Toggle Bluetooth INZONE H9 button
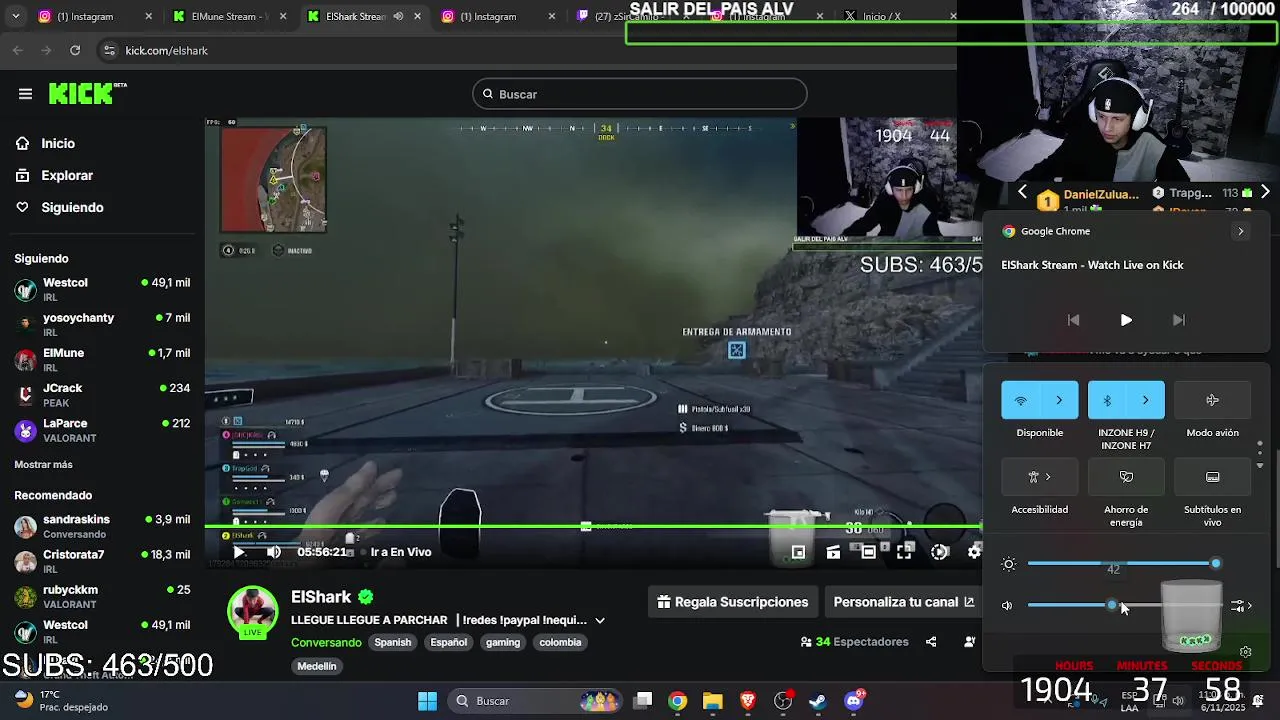Image resolution: width=1280 pixels, height=720 pixels. [x=1107, y=400]
